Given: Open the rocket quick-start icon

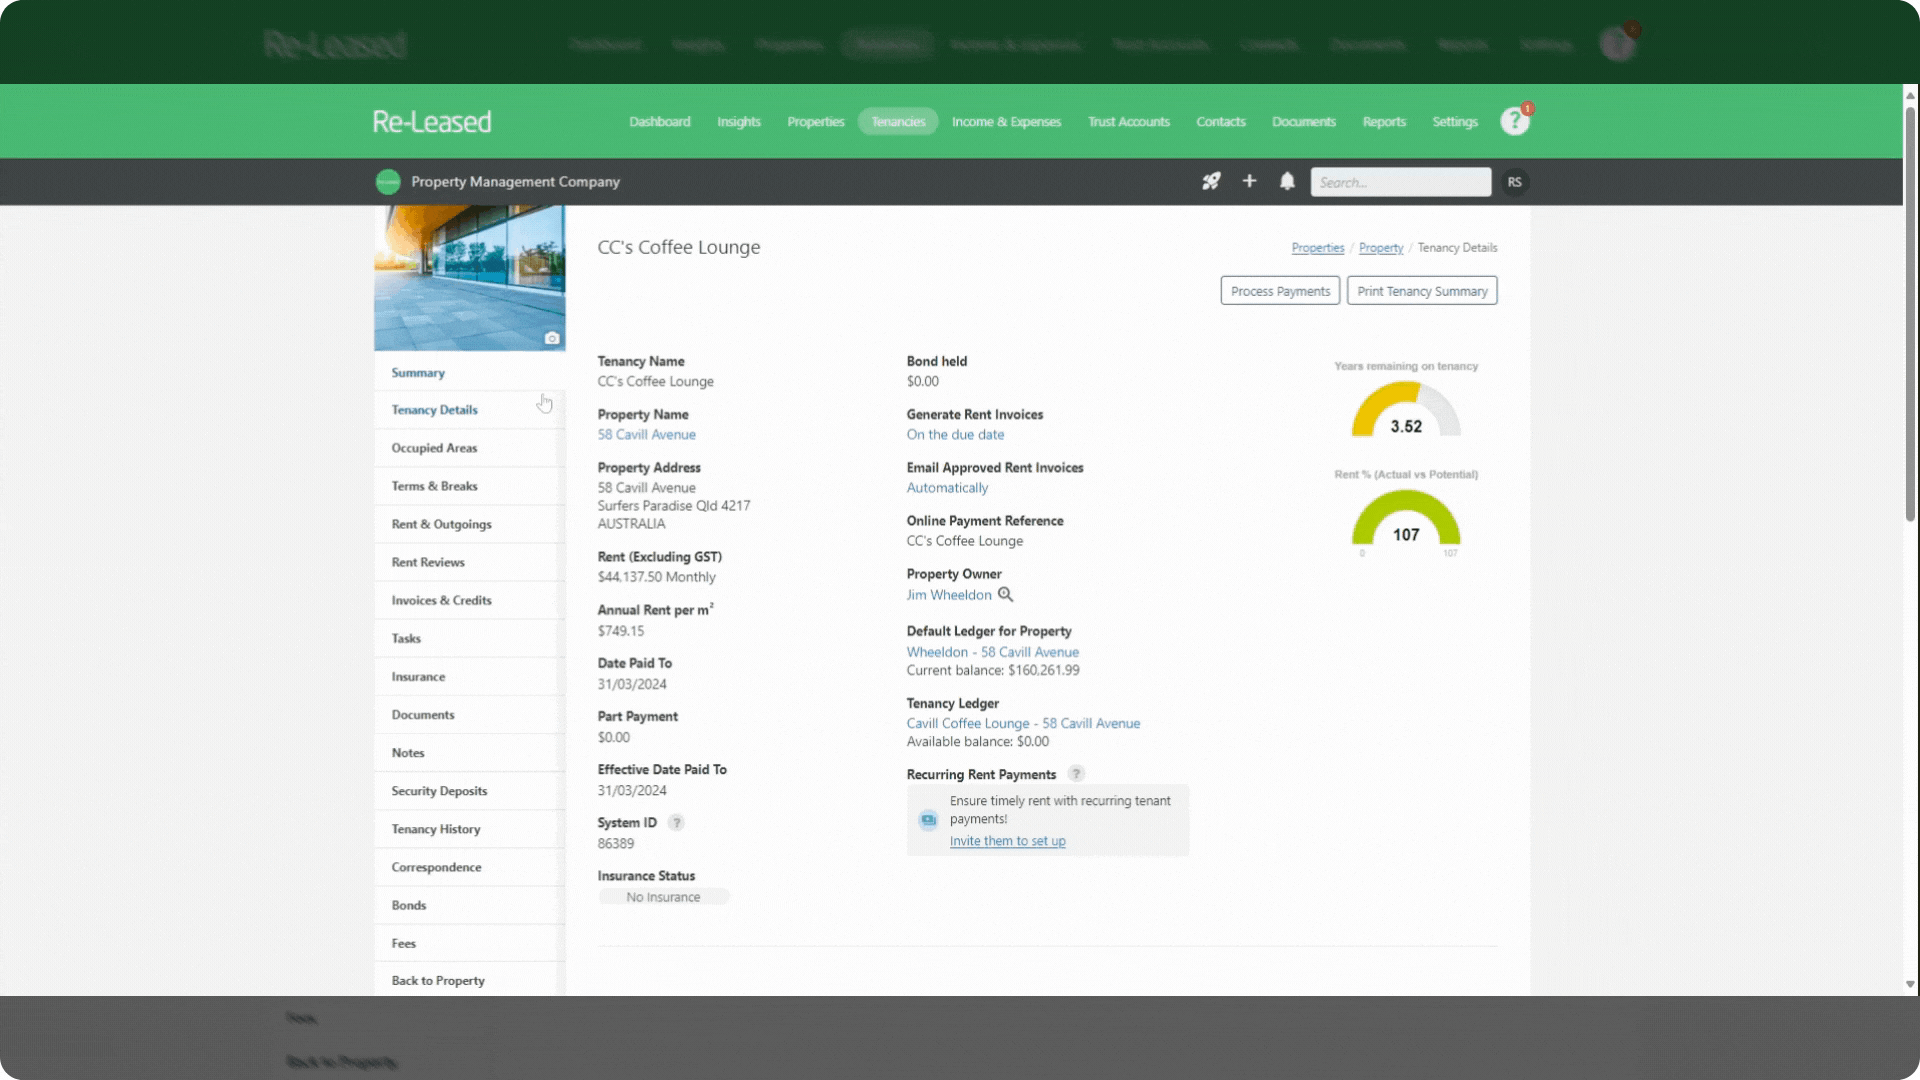Looking at the screenshot, I should (1211, 181).
